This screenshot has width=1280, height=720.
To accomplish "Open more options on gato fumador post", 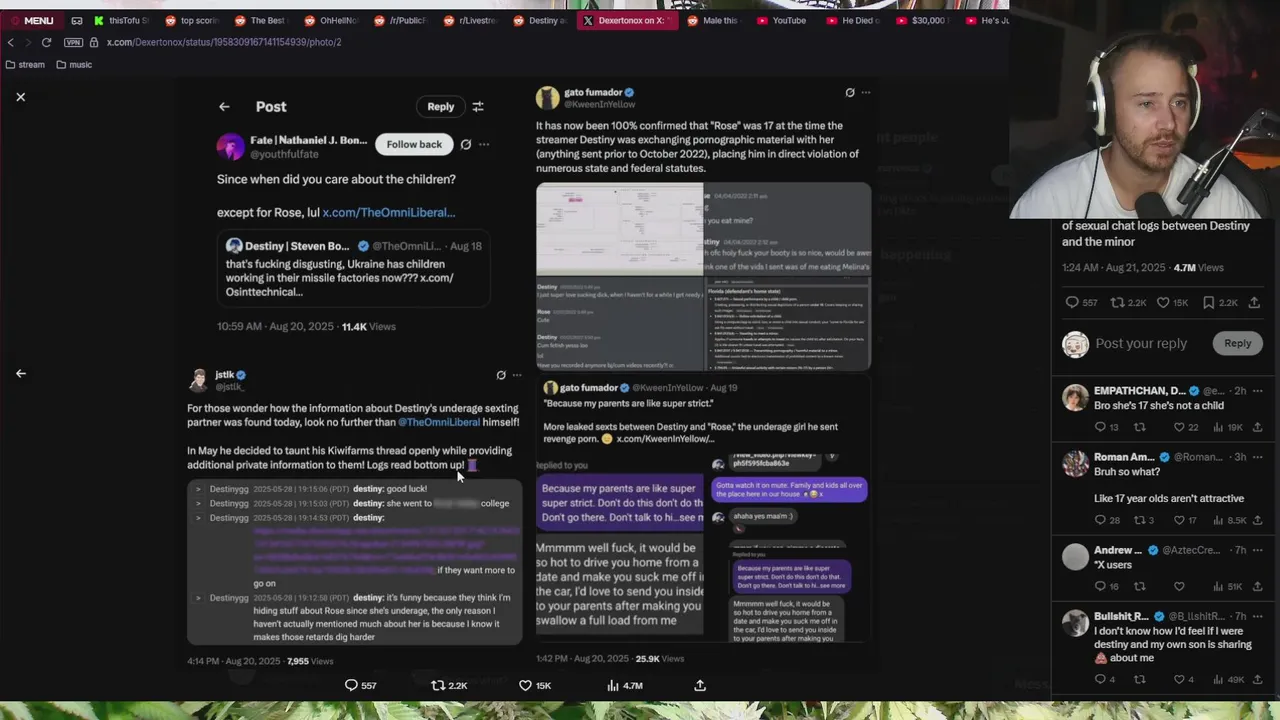I will click(x=866, y=92).
